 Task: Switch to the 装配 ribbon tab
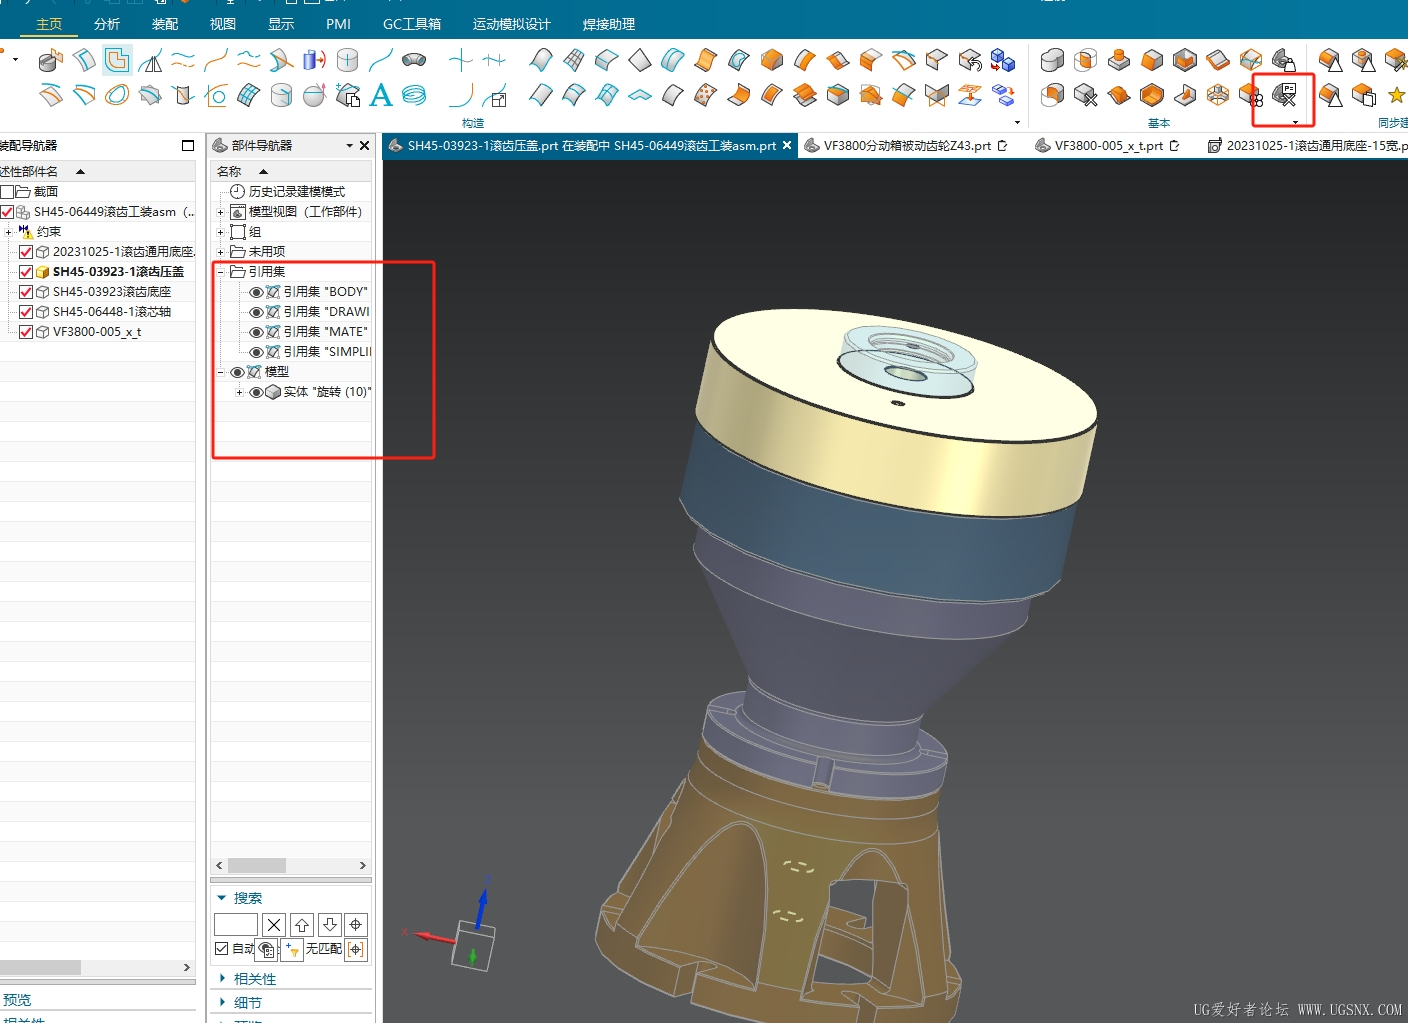pos(165,24)
